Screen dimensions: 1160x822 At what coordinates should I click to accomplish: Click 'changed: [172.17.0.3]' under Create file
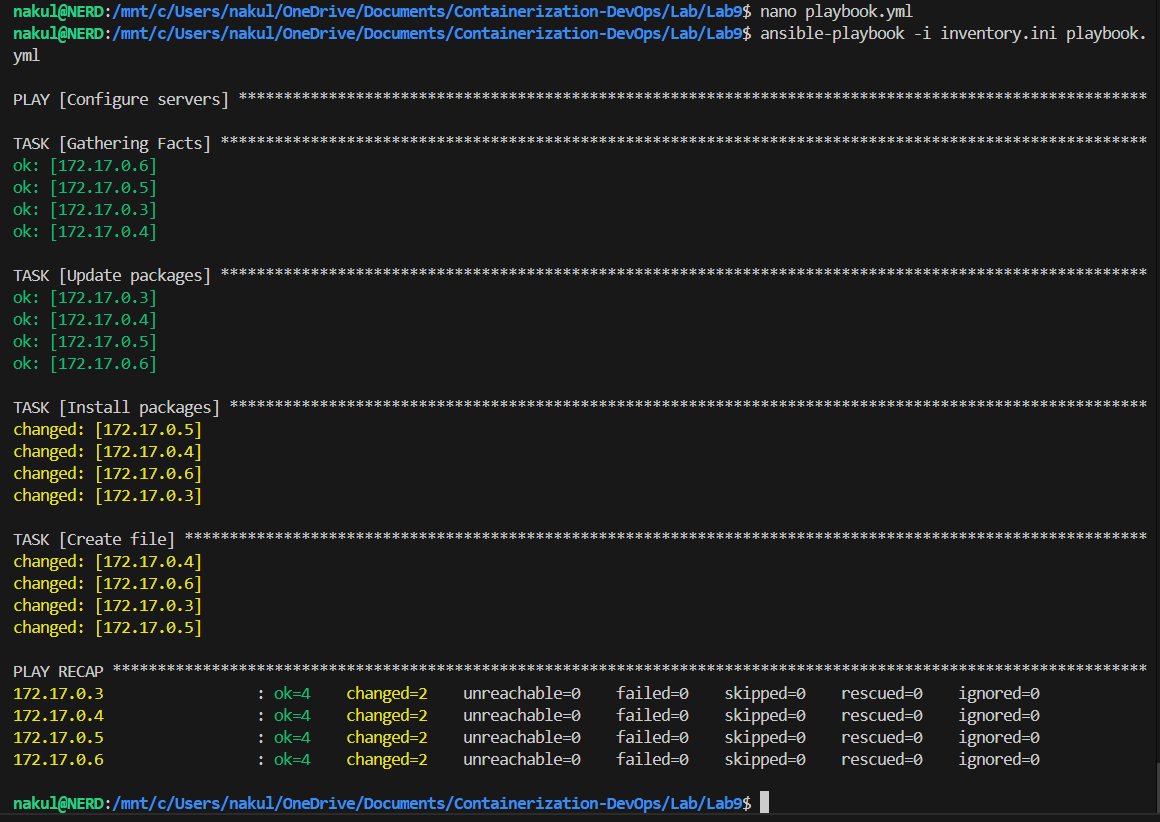(107, 606)
